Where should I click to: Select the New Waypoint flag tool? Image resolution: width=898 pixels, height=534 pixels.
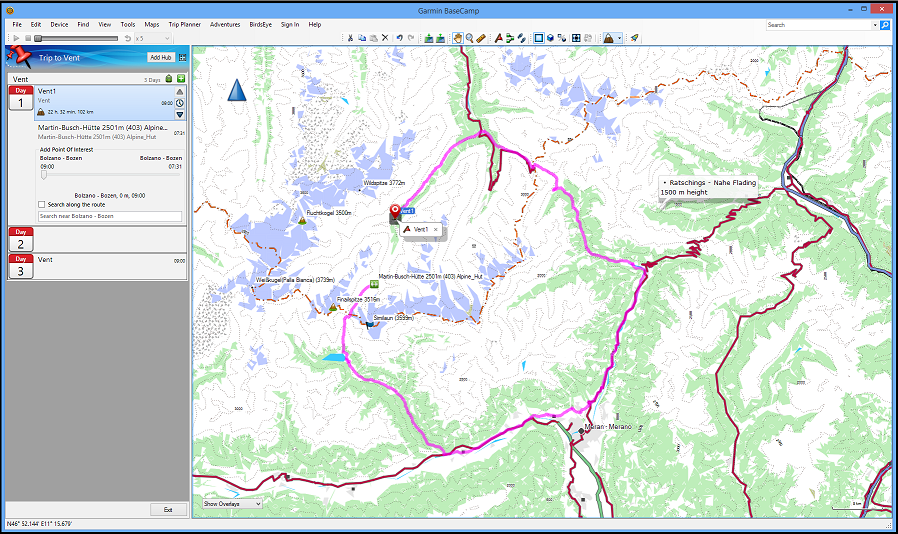pyautogui.click(x=498, y=38)
